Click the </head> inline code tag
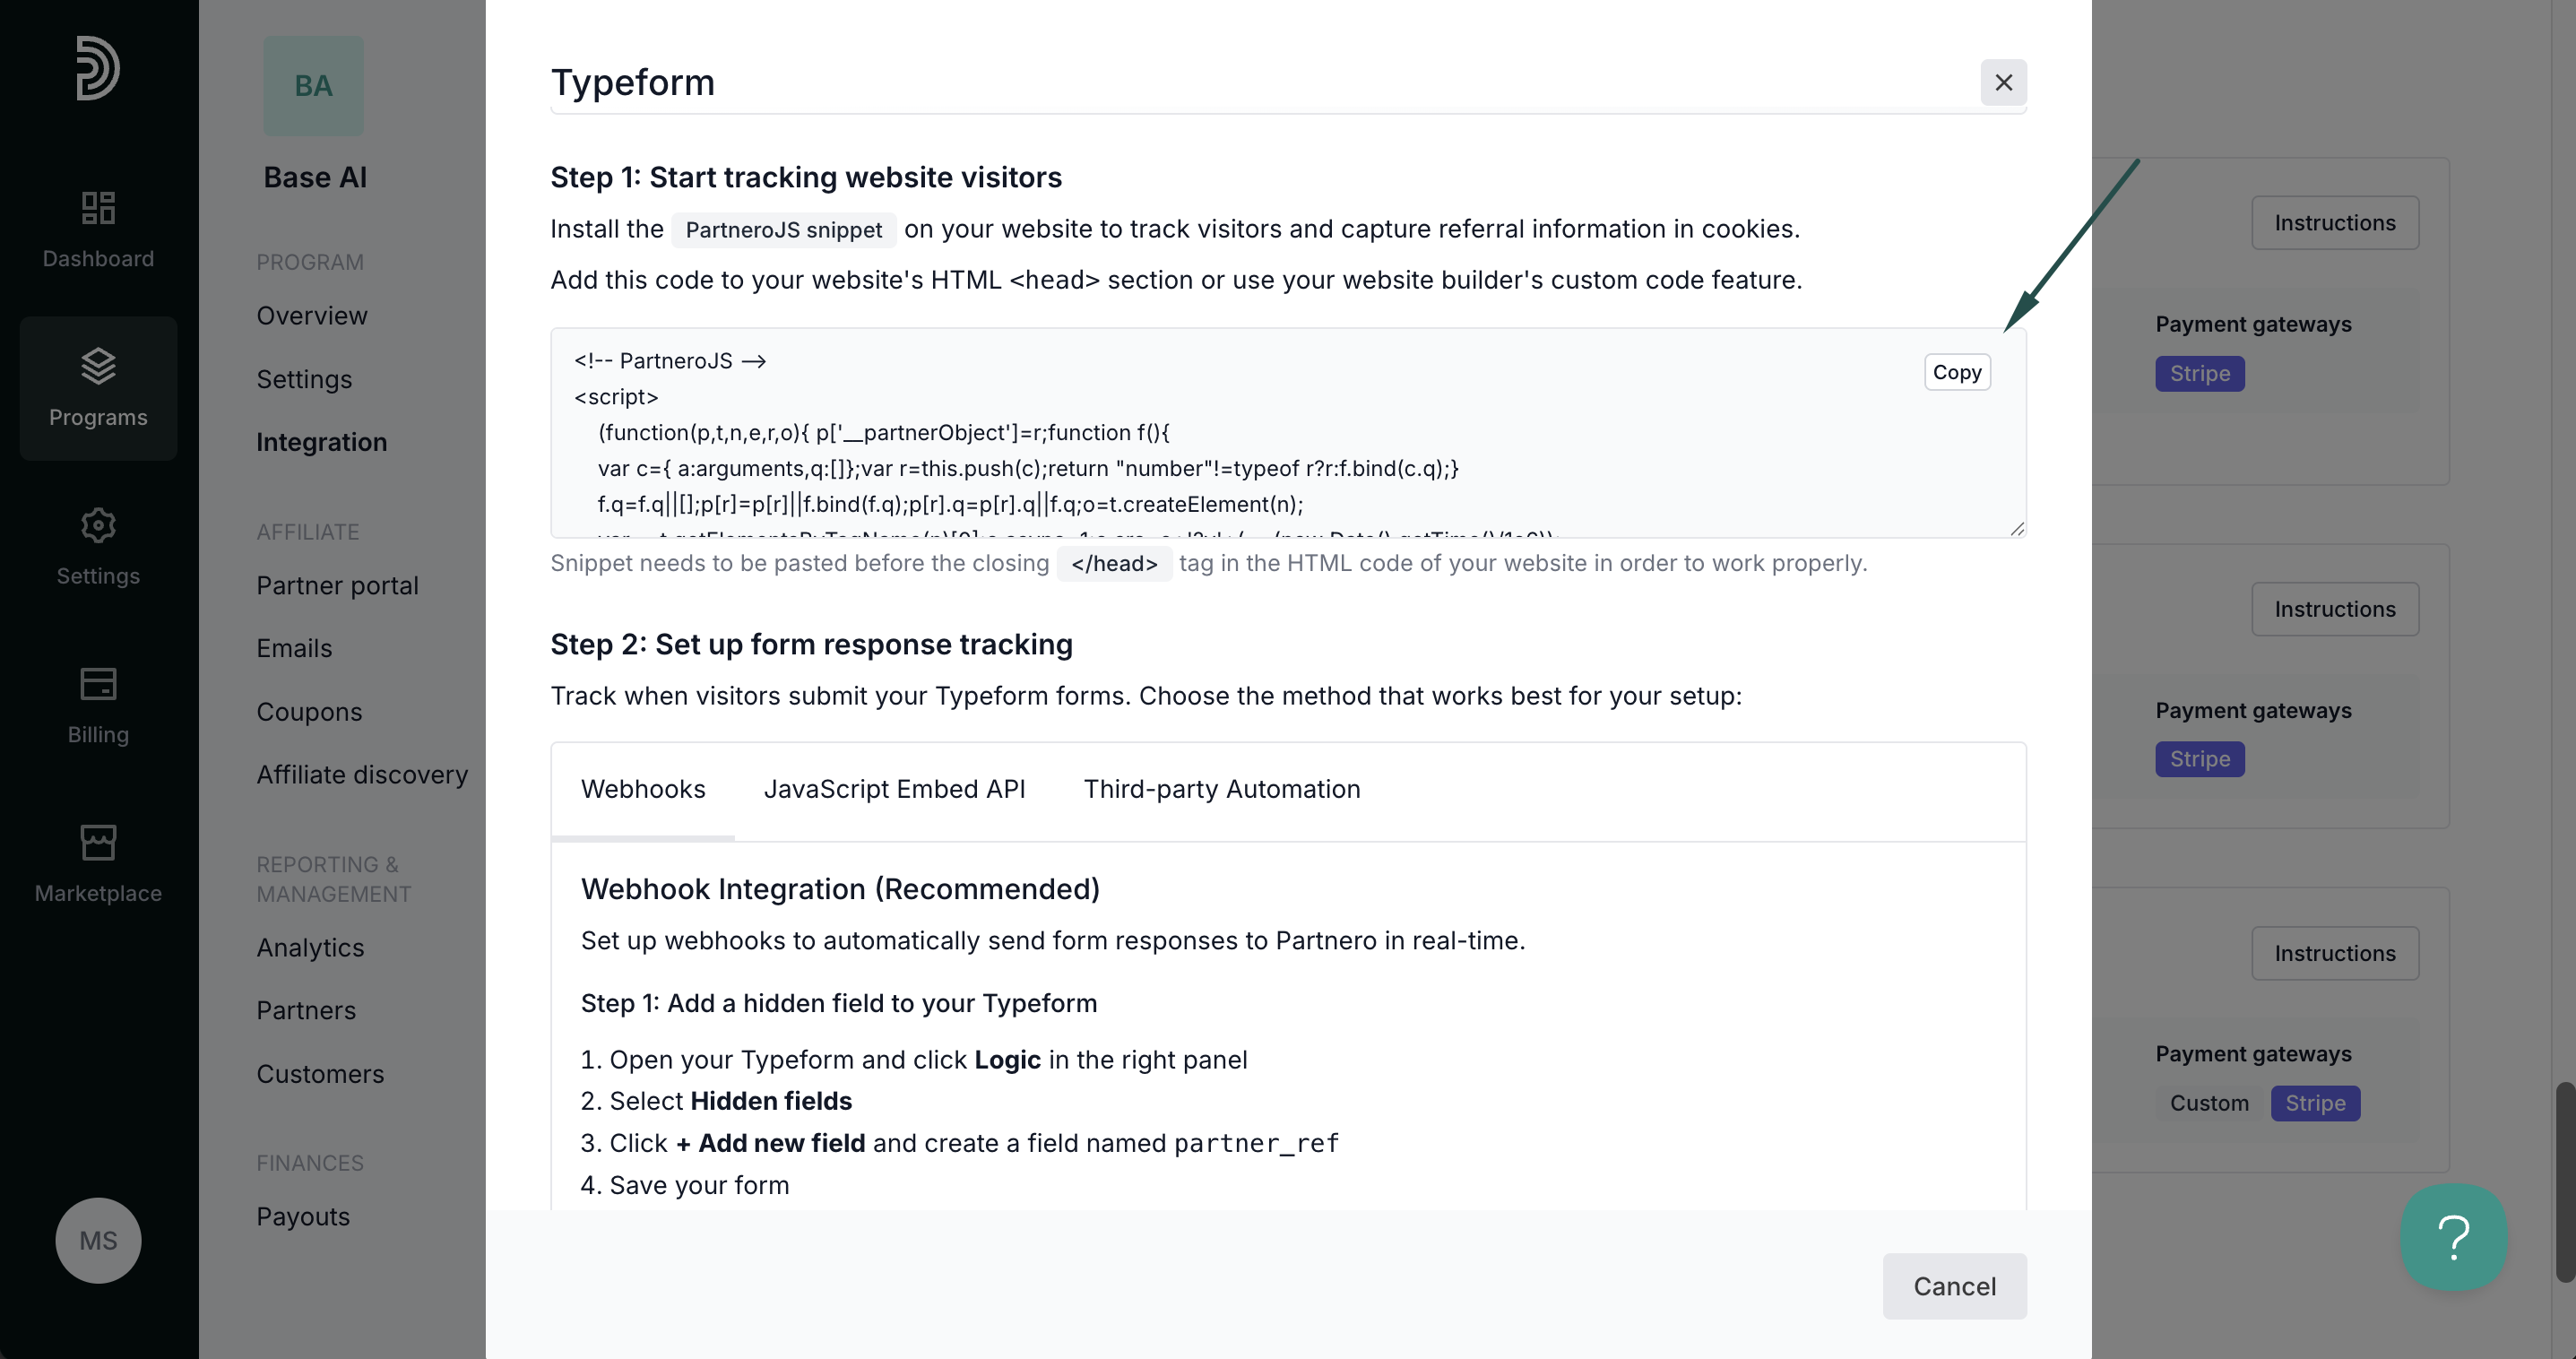The width and height of the screenshot is (2576, 1359). (x=1114, y=563)
